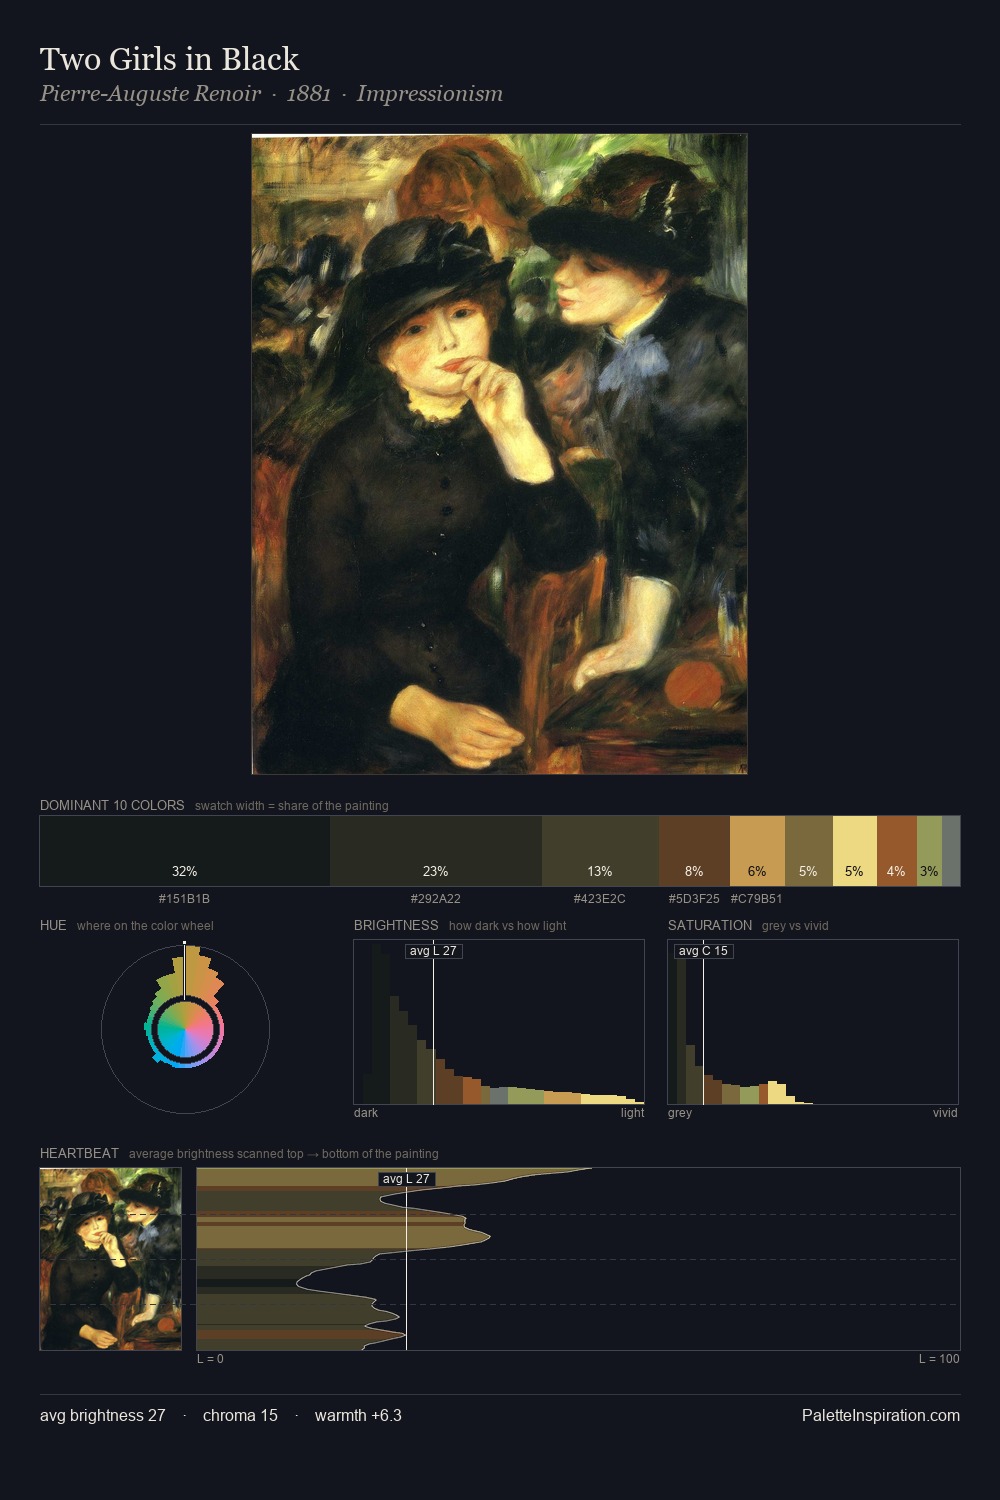Click the 'grey' axis label under Saturation
The width and height of the screenshot is (1000, 1500).
680,1113
